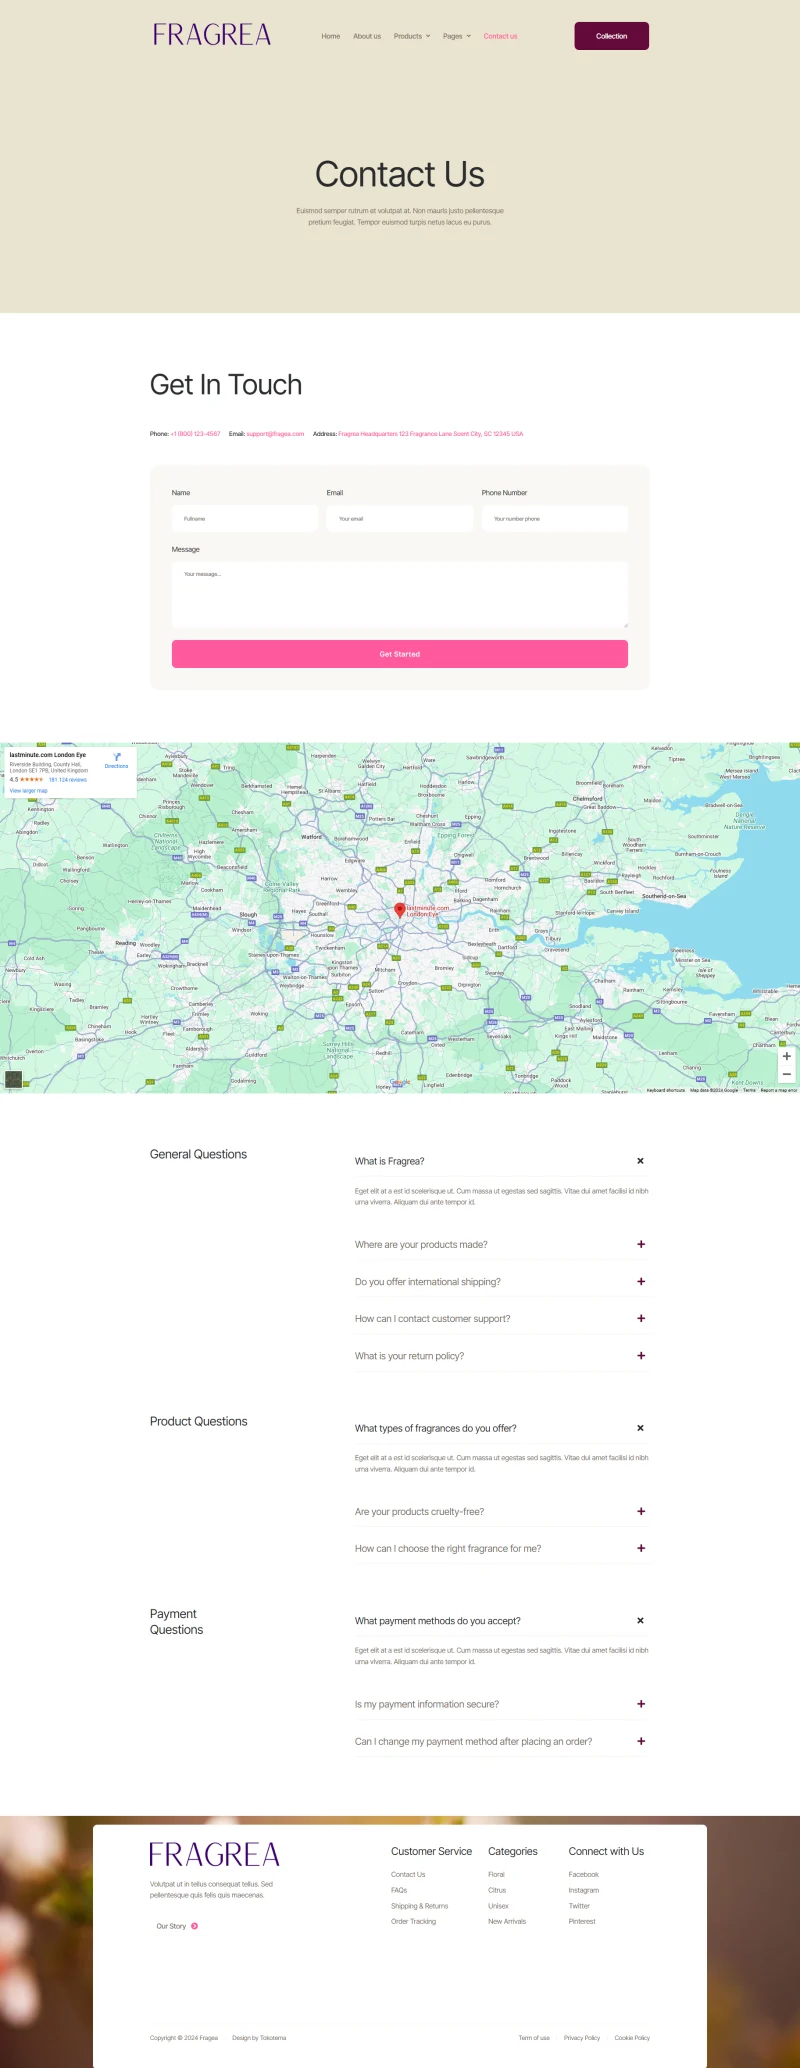Expand Is my payment information secure
This screenshot has width=800, height=2068.
pyautogui.click(x=500, y=1704)
